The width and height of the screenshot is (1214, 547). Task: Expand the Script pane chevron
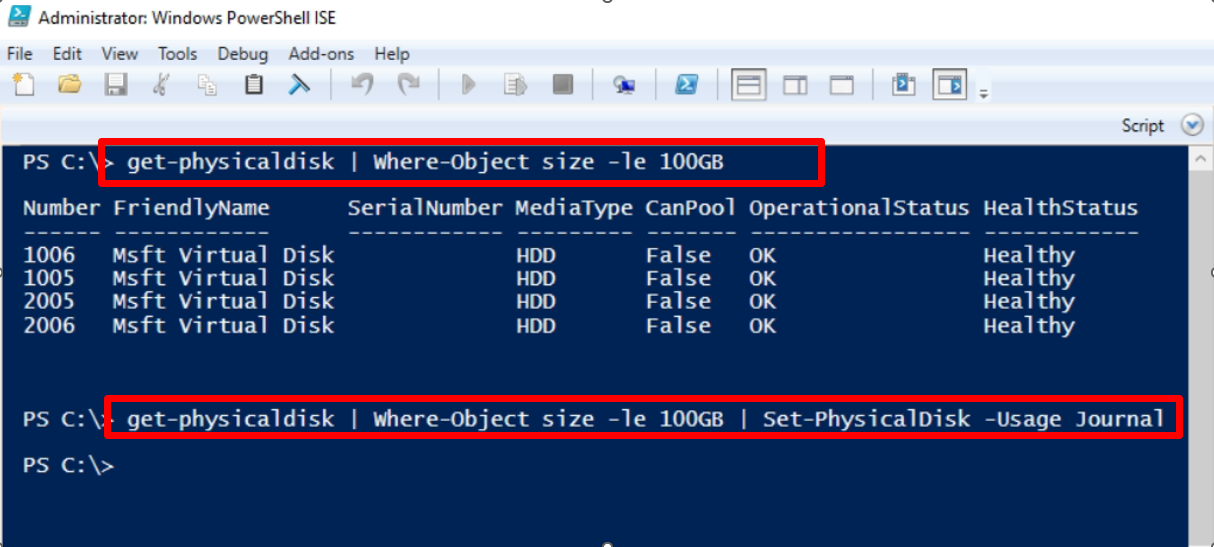pyautogui.click(x=1191, y=125)
